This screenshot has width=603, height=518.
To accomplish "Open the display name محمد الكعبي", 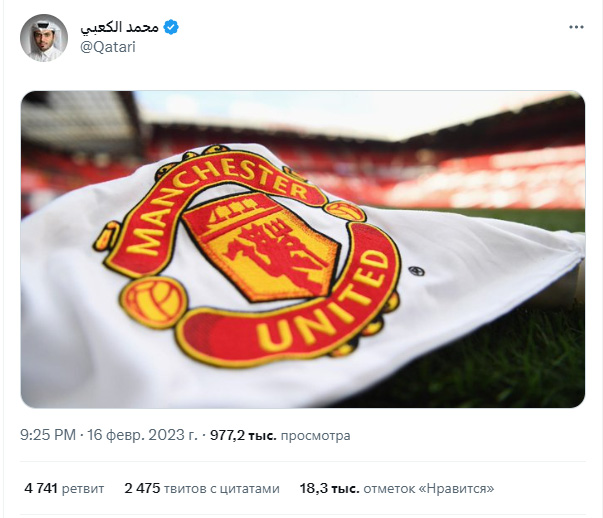I will [x=119, y=27].
